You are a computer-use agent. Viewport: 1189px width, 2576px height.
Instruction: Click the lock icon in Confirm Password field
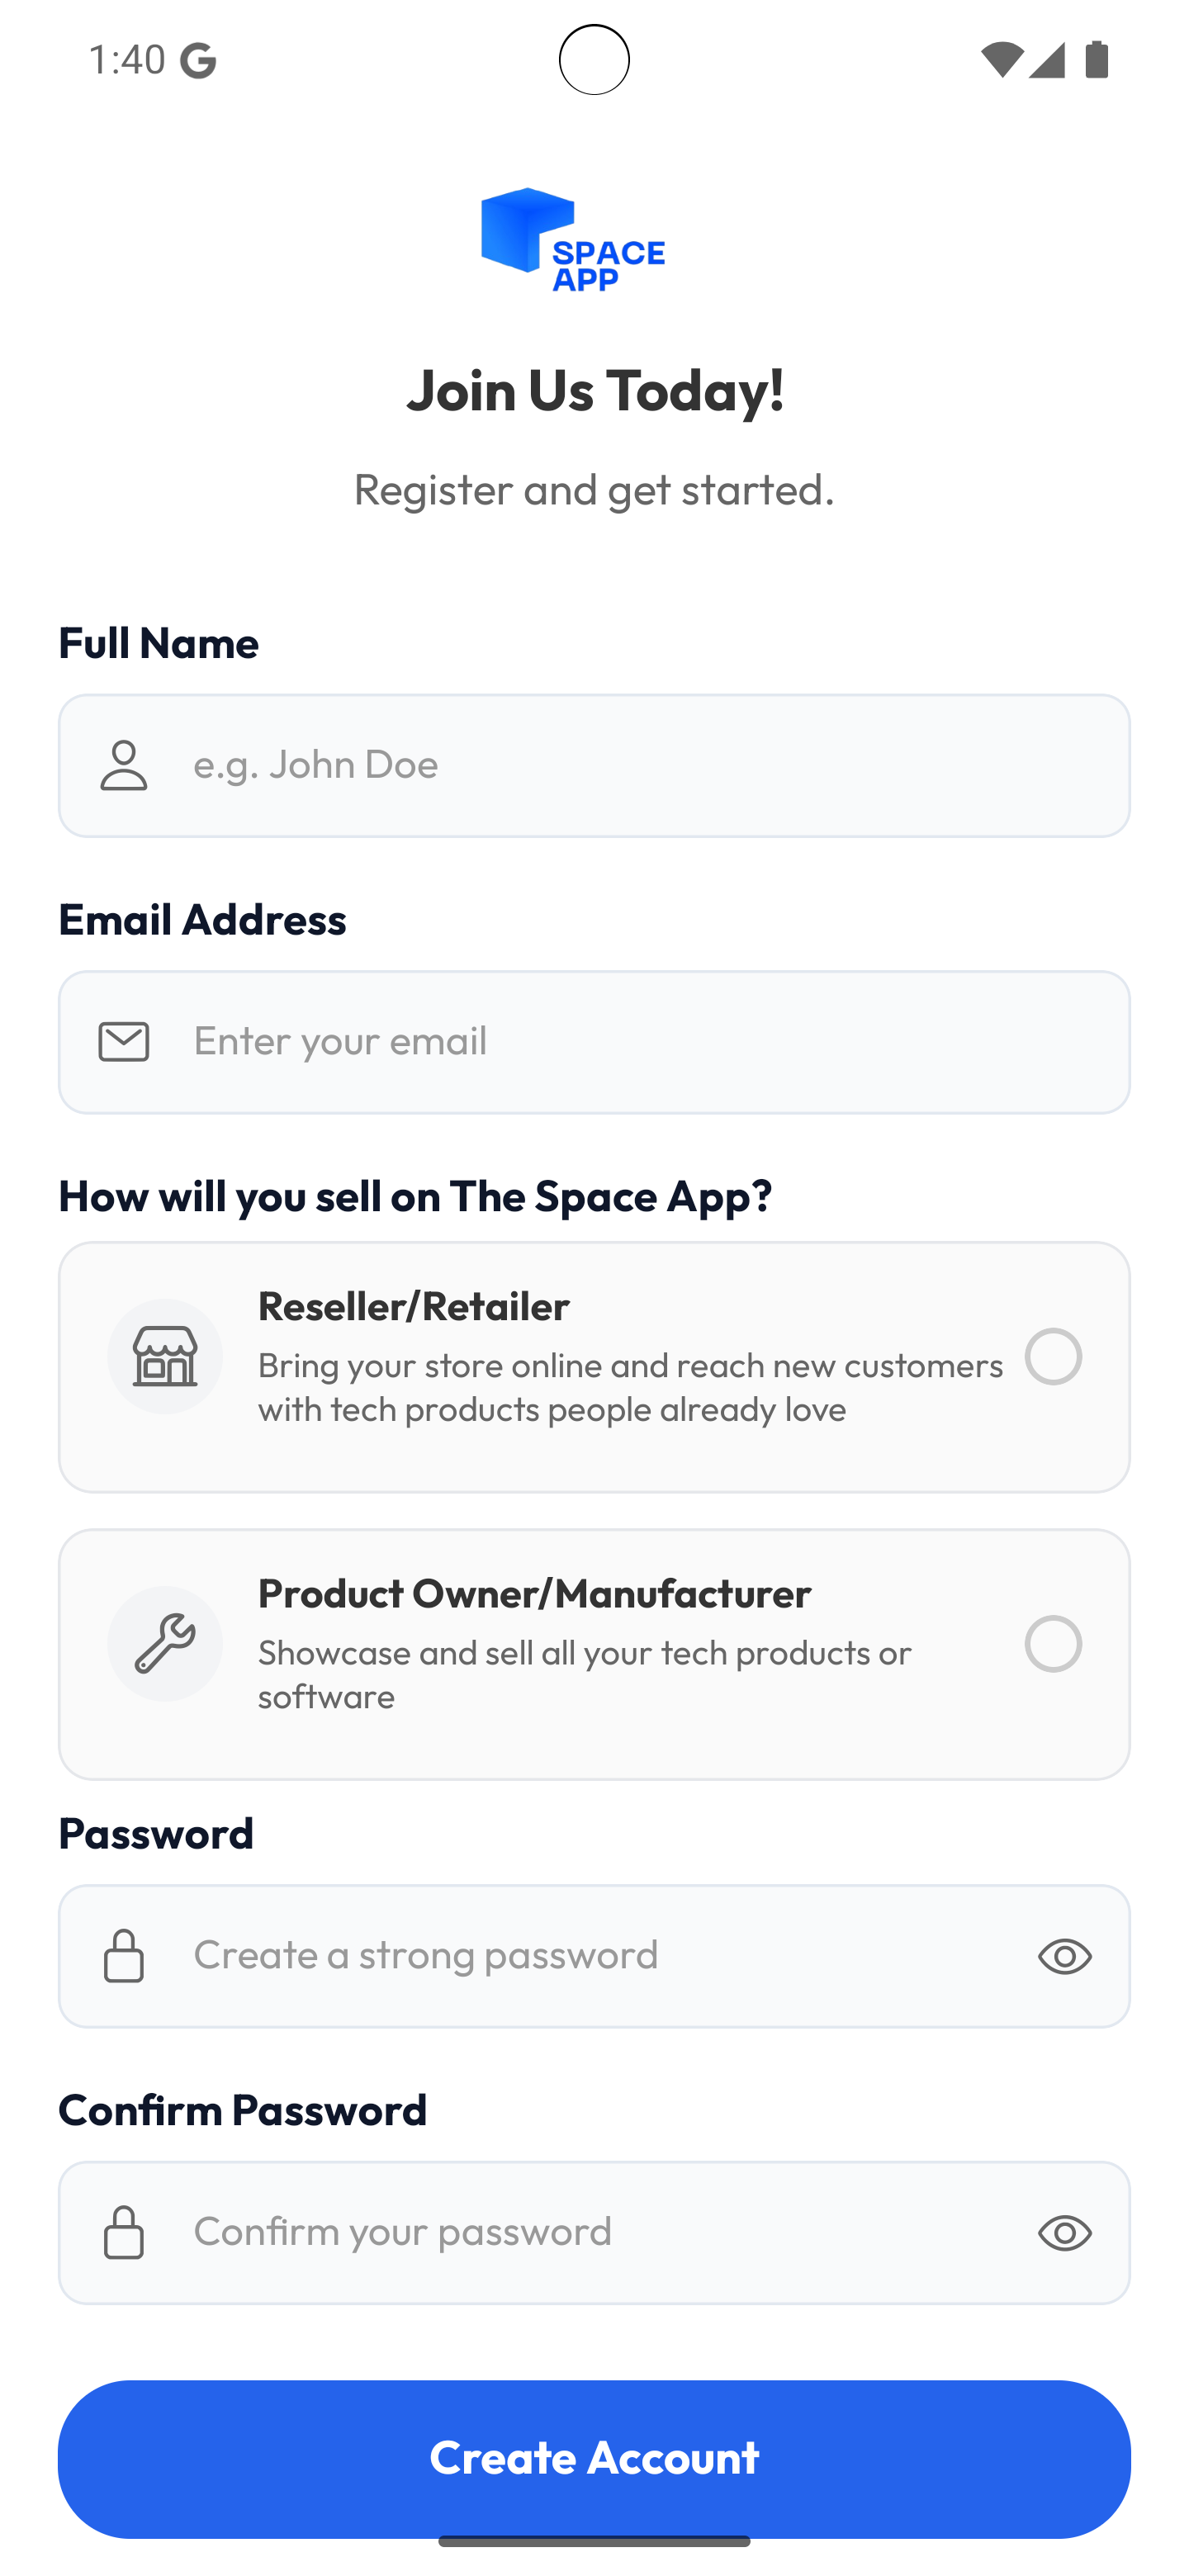(124, 2232)
